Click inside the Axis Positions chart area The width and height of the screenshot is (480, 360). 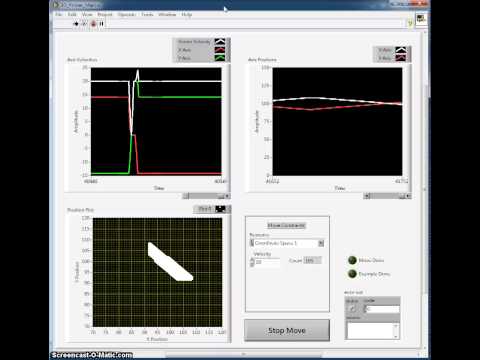[337, 121]
